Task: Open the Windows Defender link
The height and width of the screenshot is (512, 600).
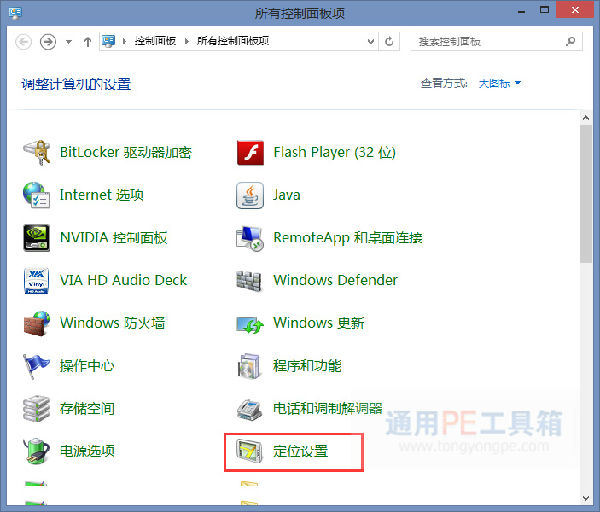Action: (x=335, y=280)
